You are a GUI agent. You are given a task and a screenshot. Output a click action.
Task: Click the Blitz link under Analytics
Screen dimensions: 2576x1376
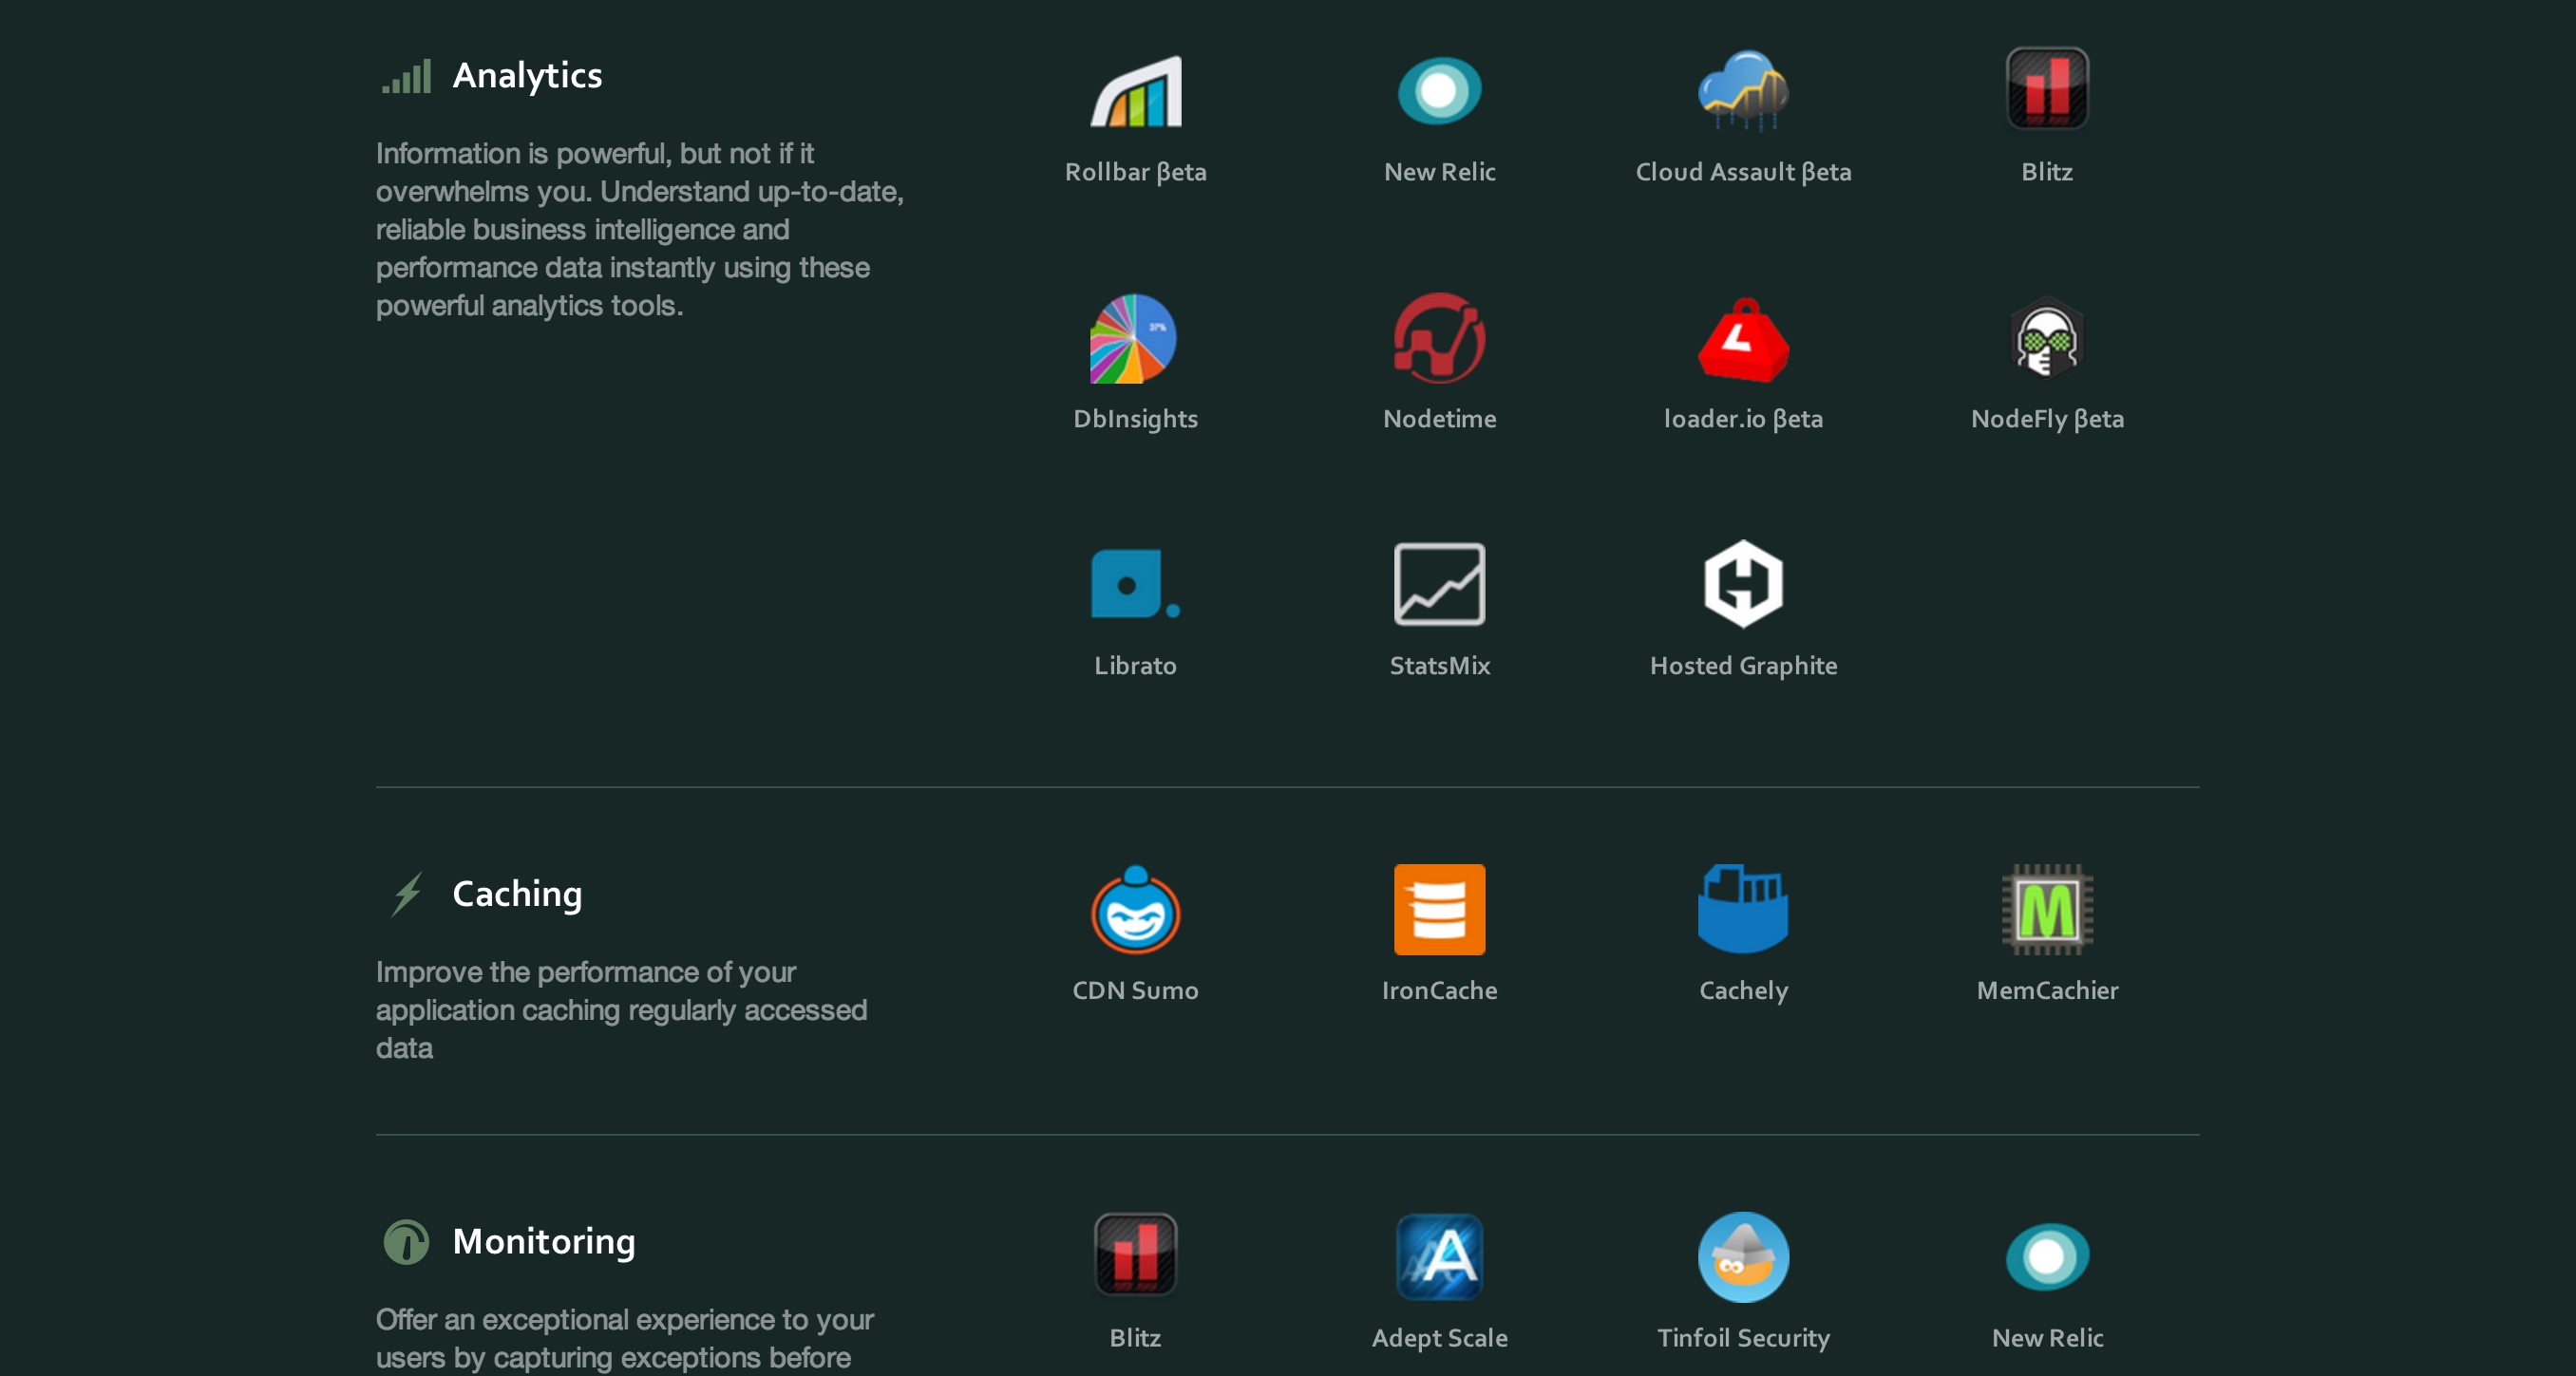click(2047, 172)
